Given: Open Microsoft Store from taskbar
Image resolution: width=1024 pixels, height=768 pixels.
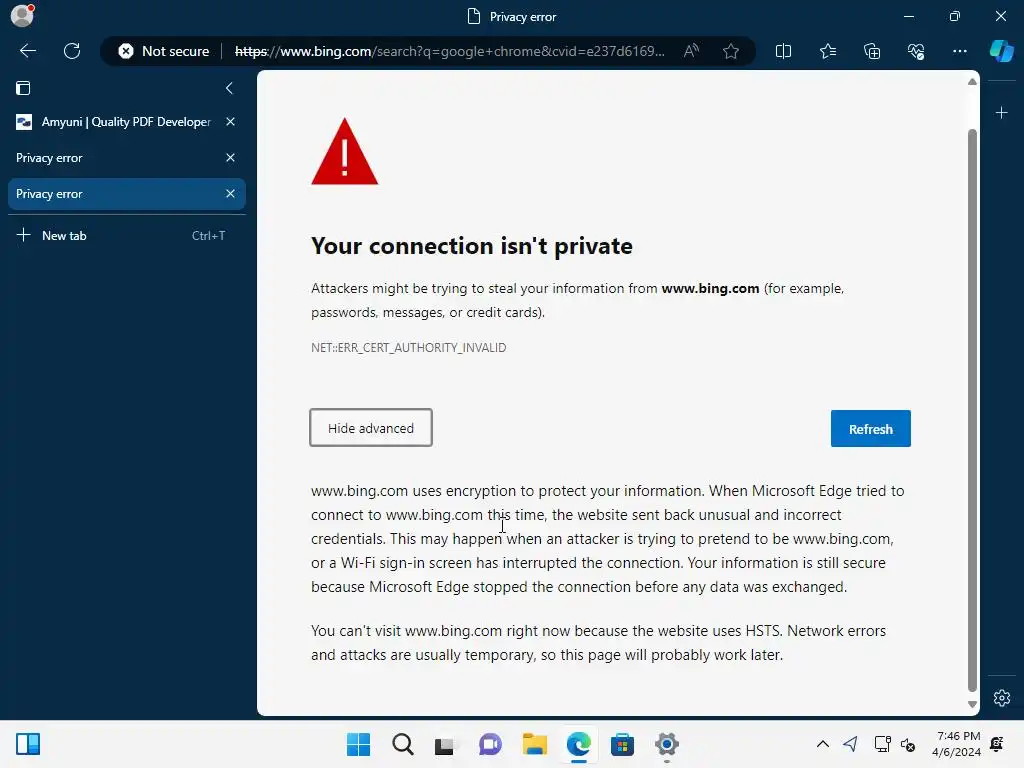Looking at the screenshot, I should [622, 744].
